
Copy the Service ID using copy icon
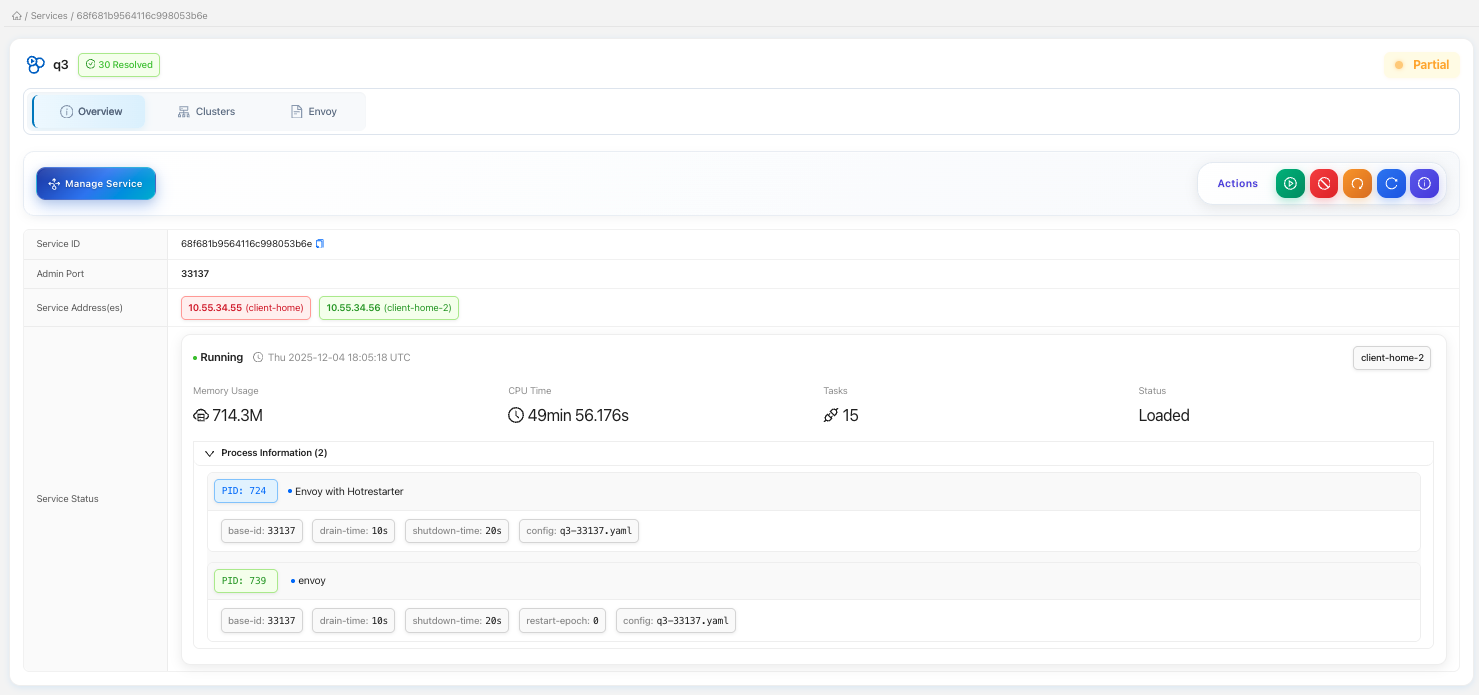click(320, 244)
